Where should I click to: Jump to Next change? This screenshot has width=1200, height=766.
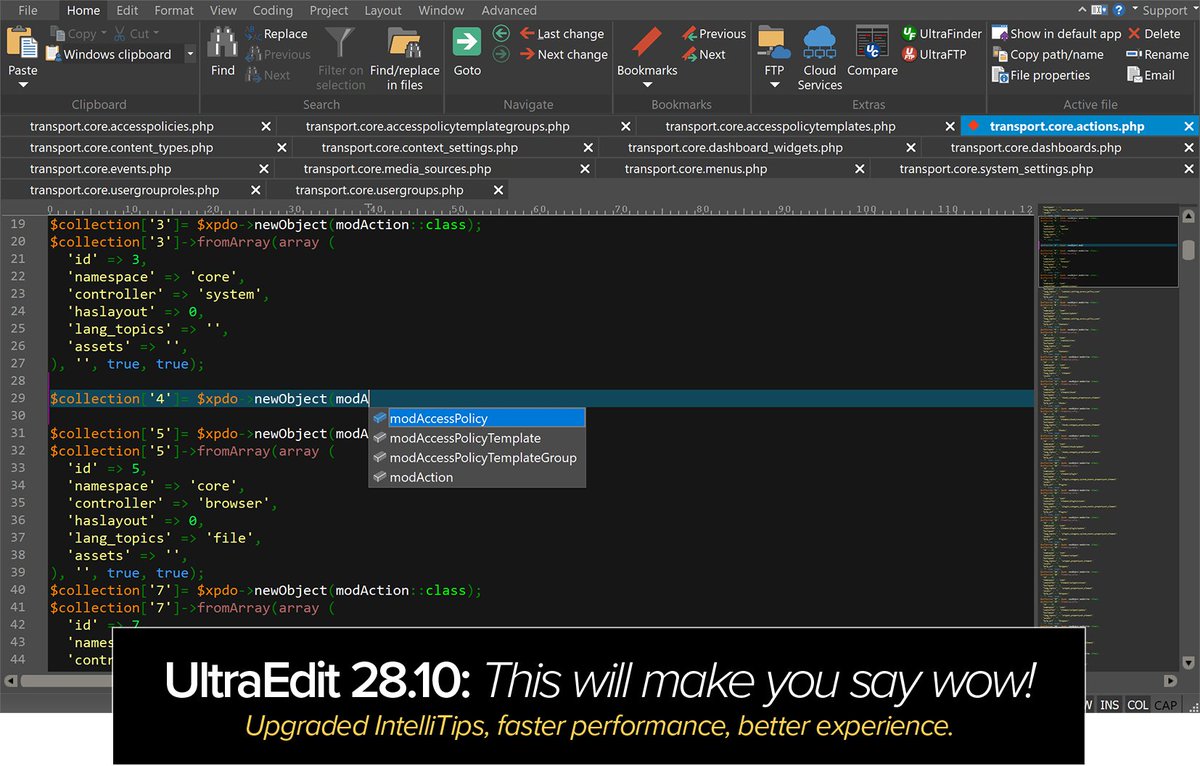pyautogui.click(x=563, y=54)
